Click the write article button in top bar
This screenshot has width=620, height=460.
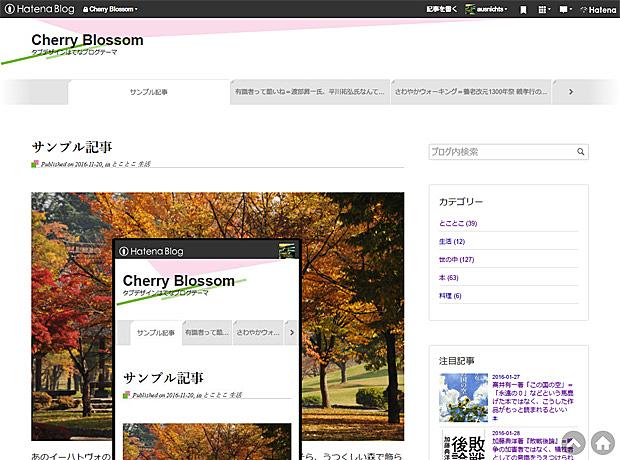tap(441, 9)
